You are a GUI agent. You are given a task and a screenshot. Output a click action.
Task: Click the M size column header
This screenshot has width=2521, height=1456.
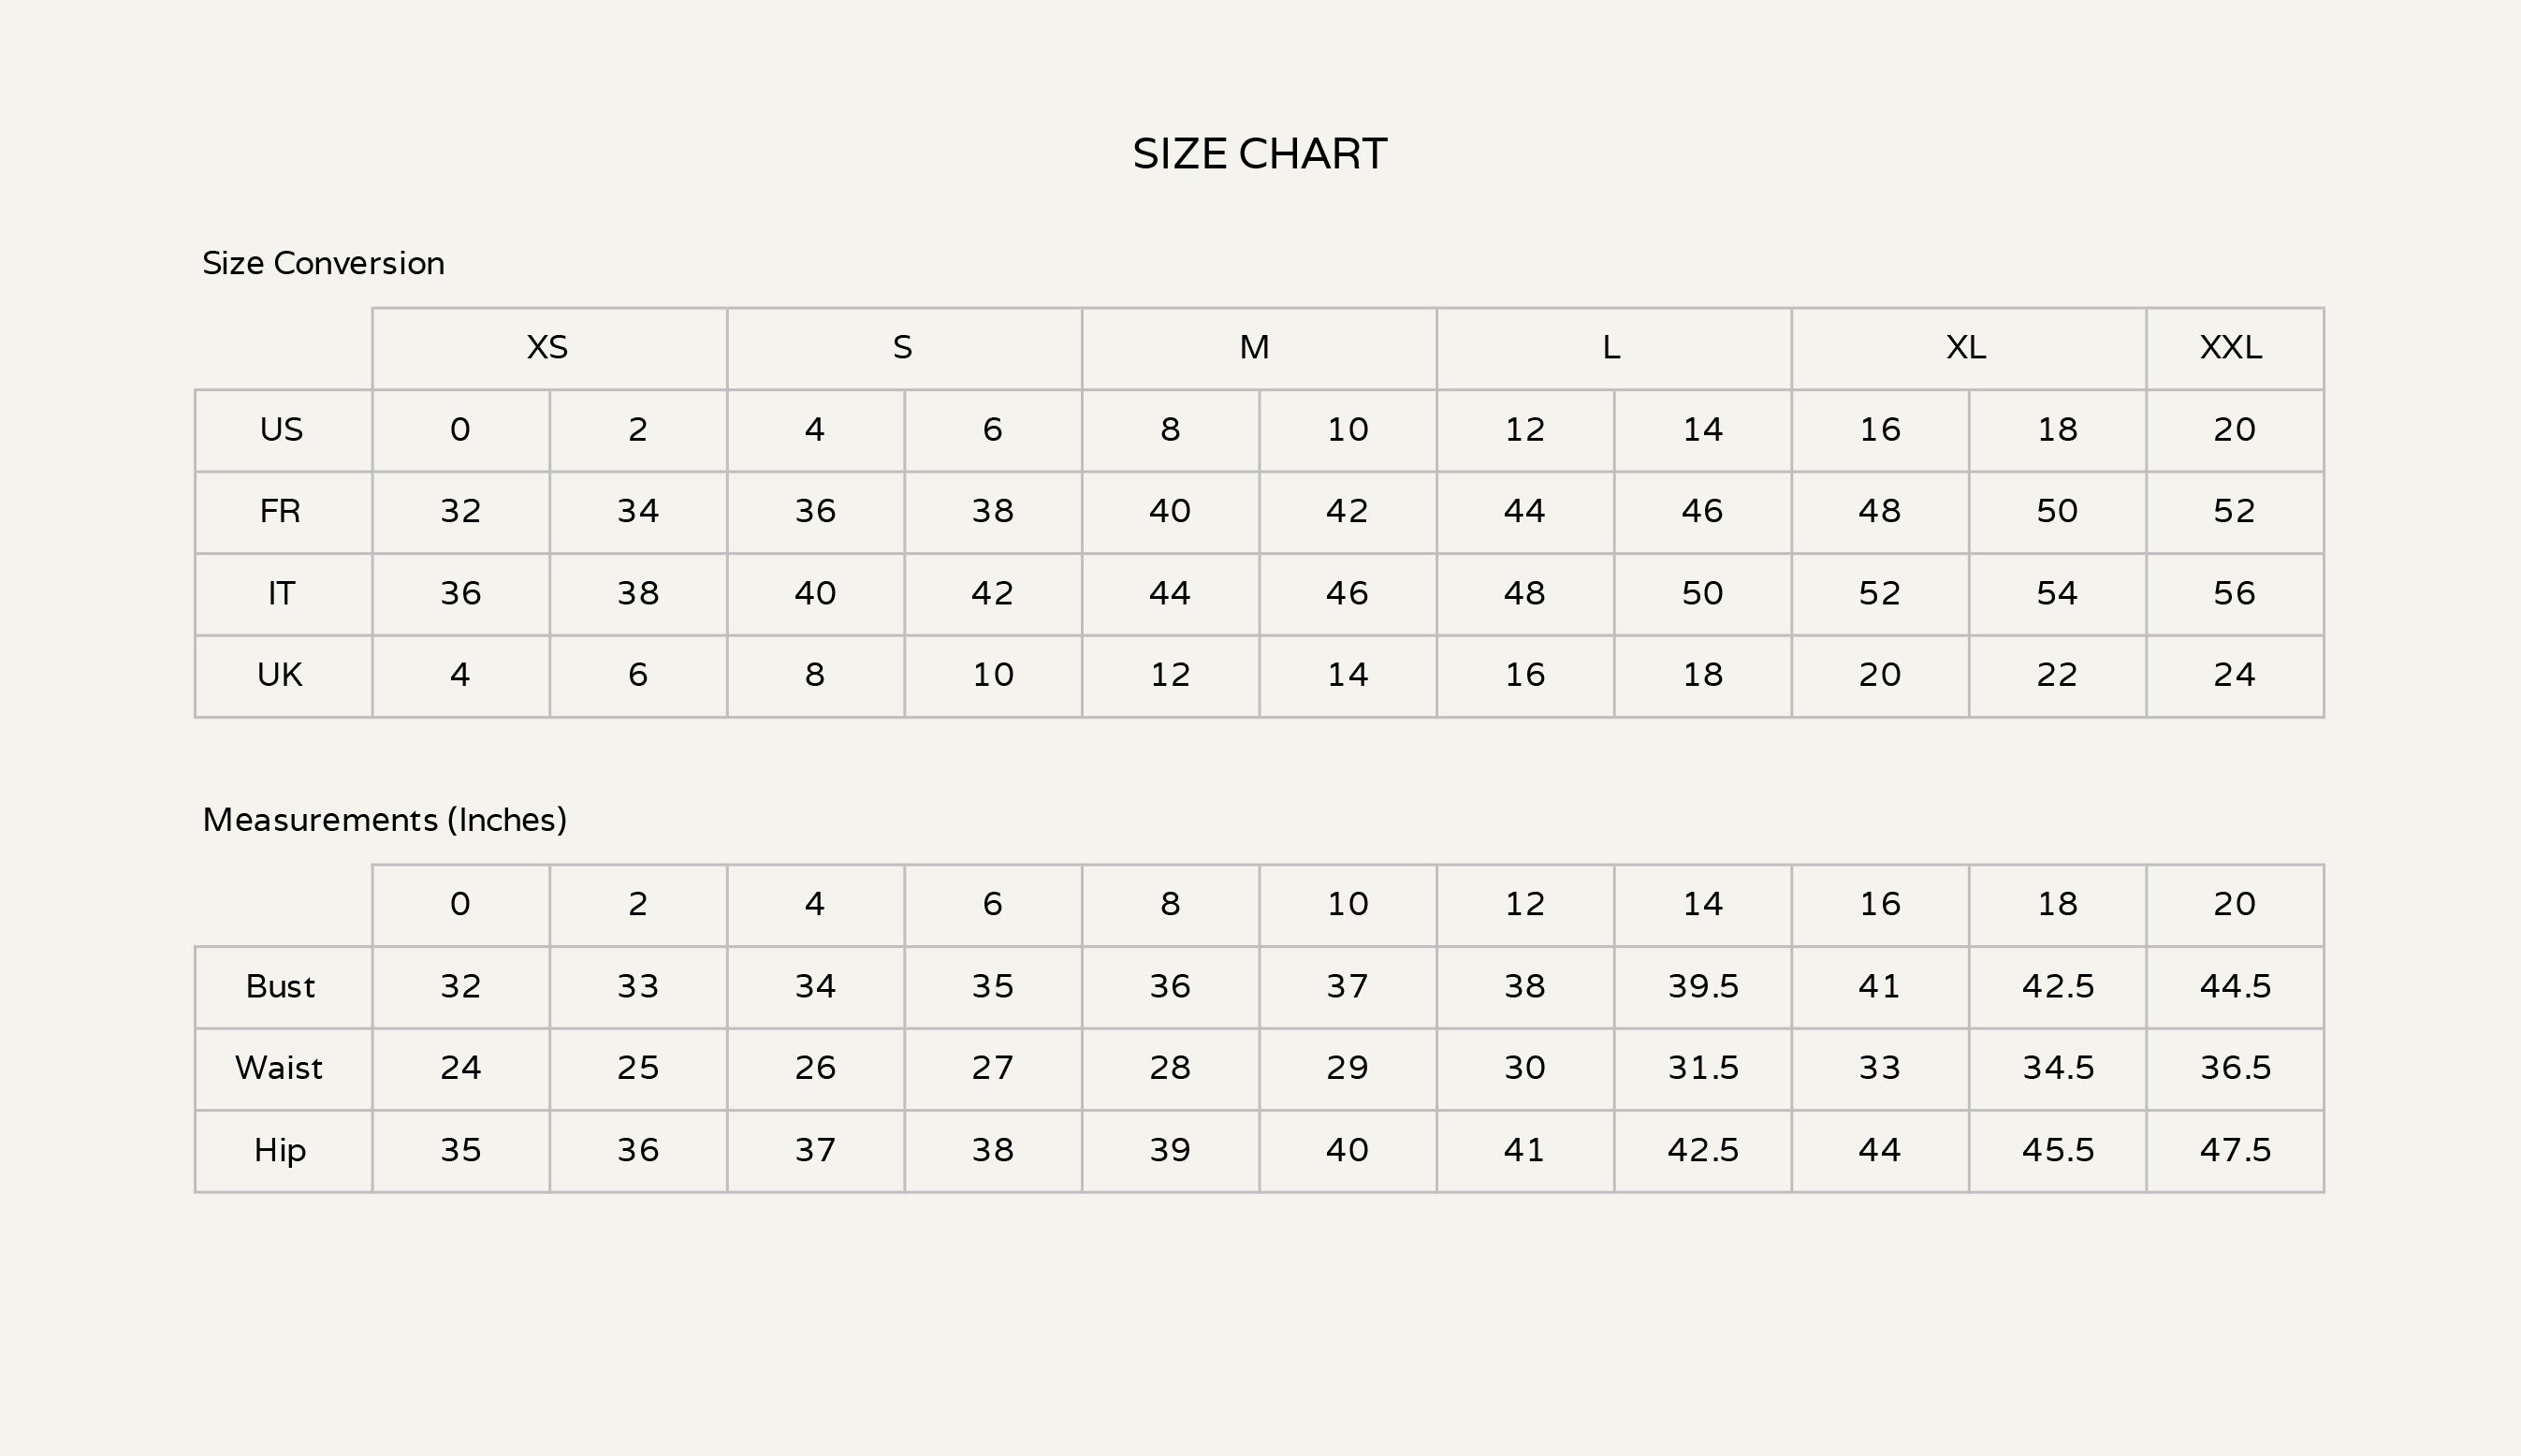1255,348
